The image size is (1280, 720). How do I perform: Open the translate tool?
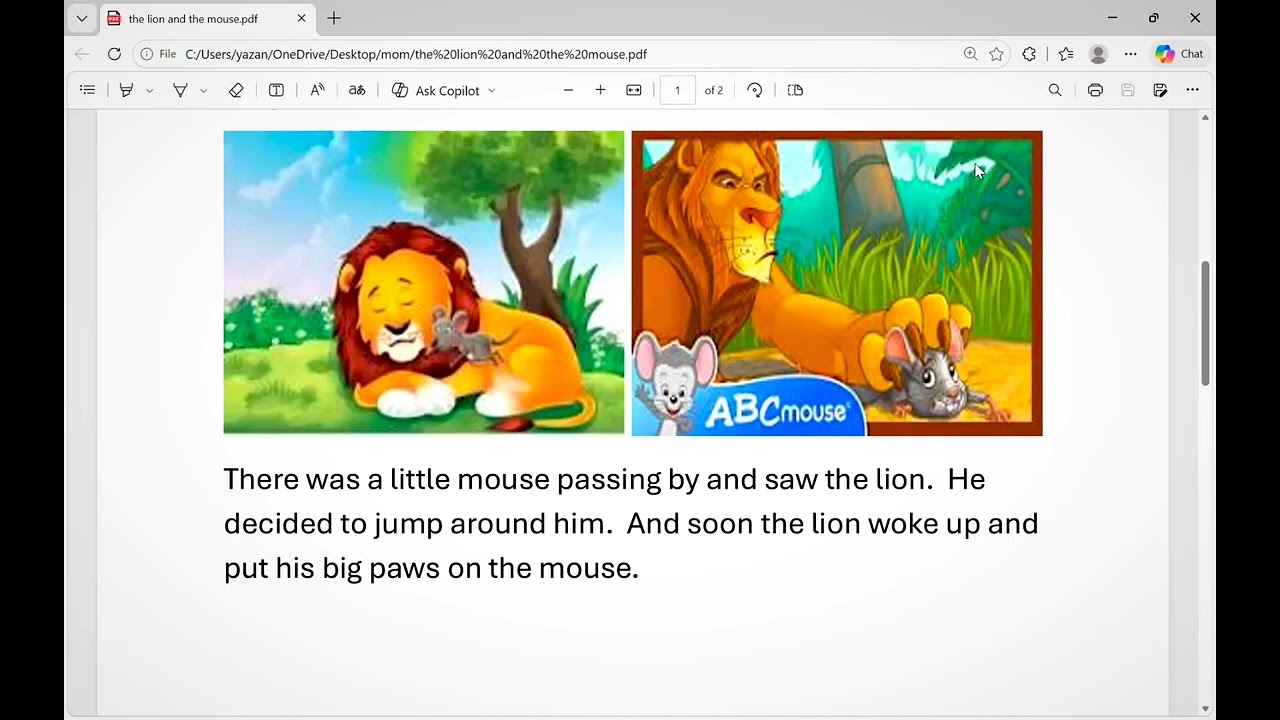pos(357,90)
